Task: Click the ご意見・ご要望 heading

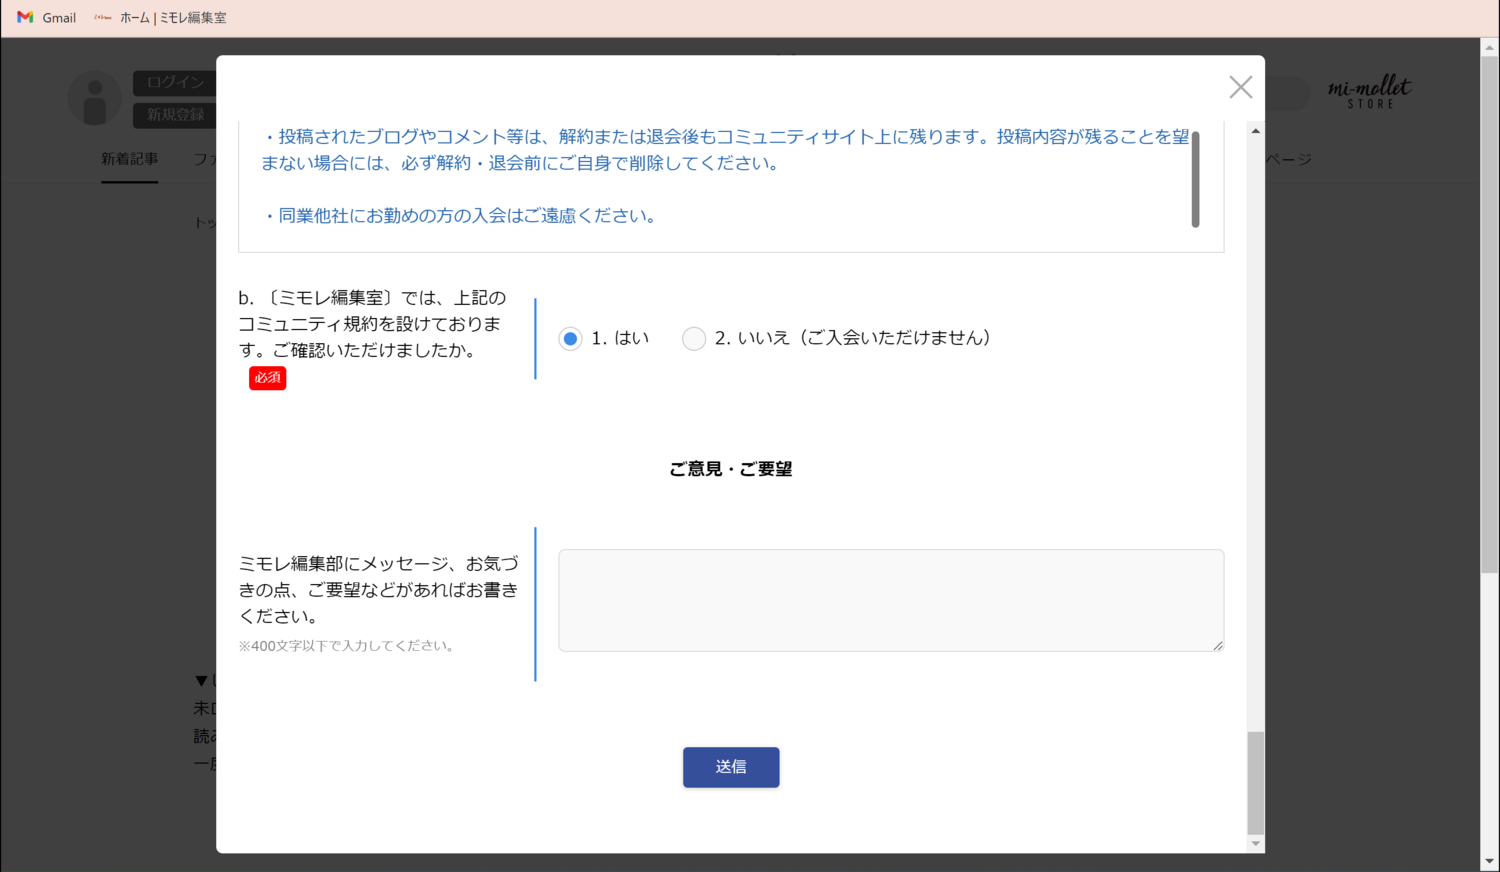Action: pos(731,469)
